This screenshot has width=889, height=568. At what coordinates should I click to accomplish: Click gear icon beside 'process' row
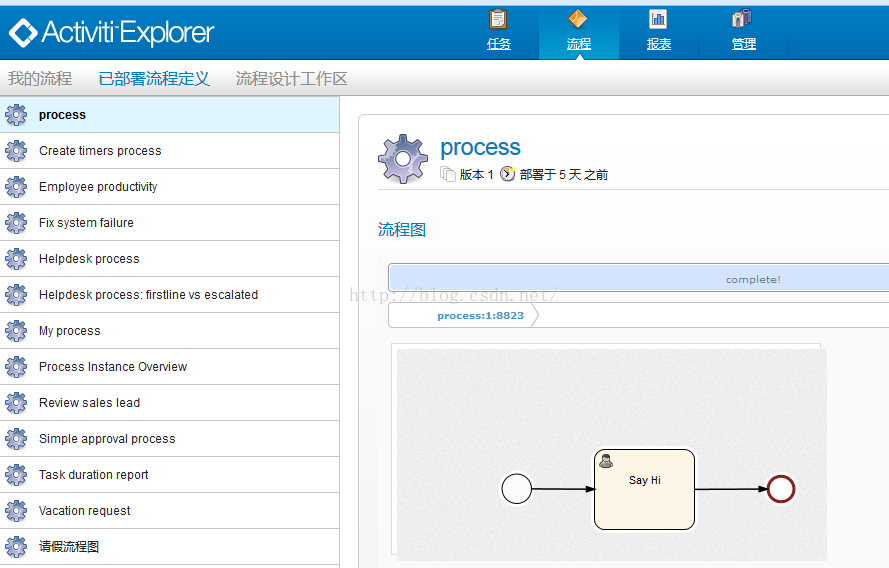(16, 115)
